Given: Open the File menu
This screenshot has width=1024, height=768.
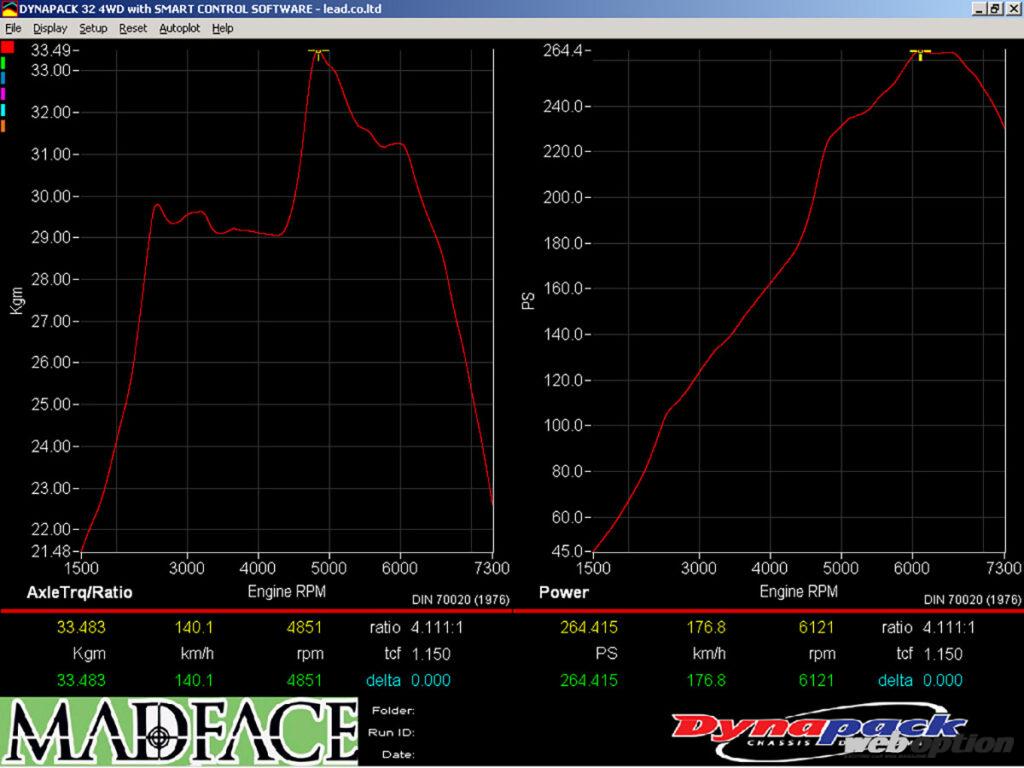Looking at the screenshot, I should point(13,28).
